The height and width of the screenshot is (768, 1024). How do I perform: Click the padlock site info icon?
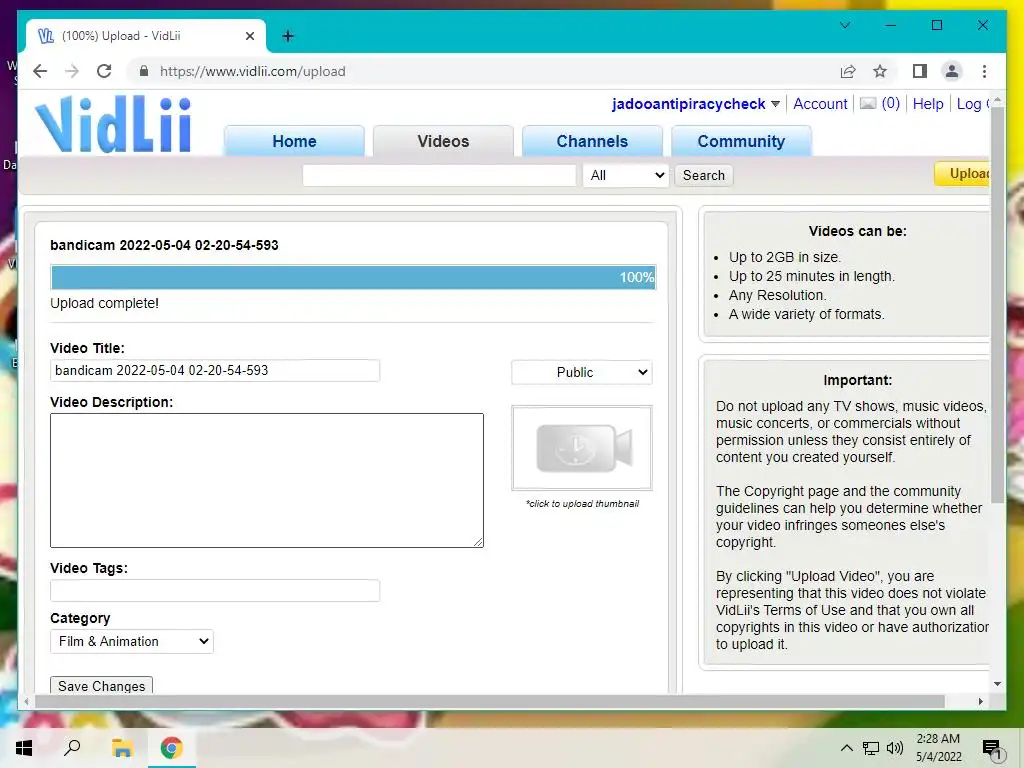tap(144, 71)
